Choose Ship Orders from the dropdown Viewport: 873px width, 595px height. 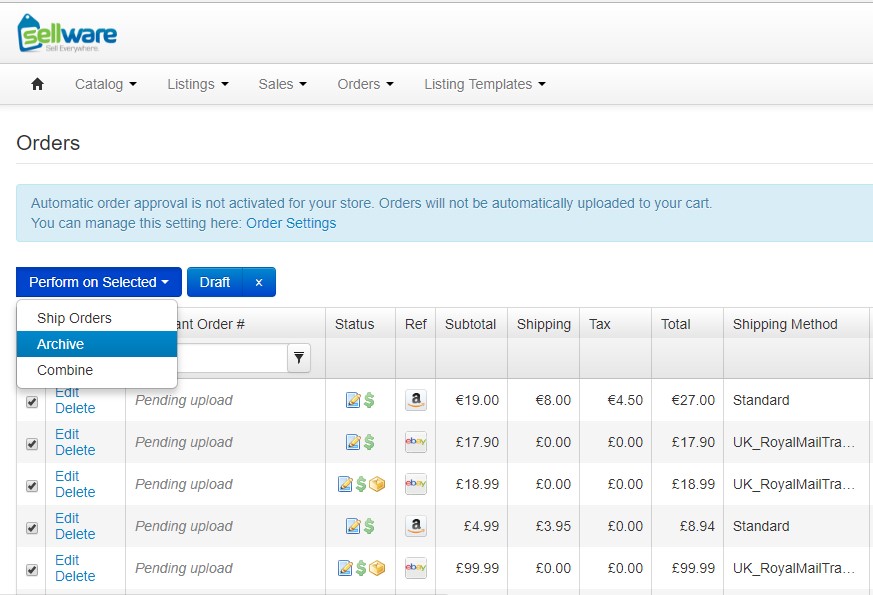[97, 318]
